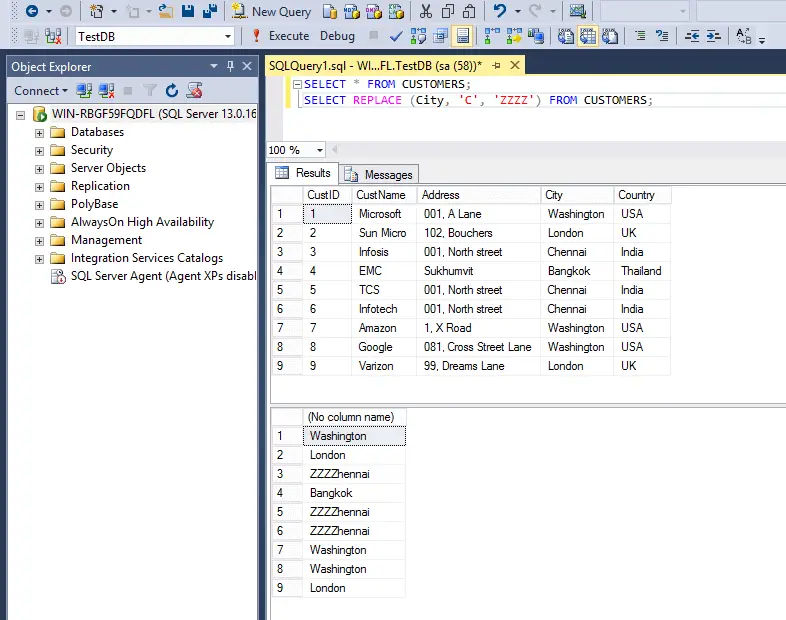Select the CustName column header
This screenshot has height=620, width=786.
[x=384, y=195]
